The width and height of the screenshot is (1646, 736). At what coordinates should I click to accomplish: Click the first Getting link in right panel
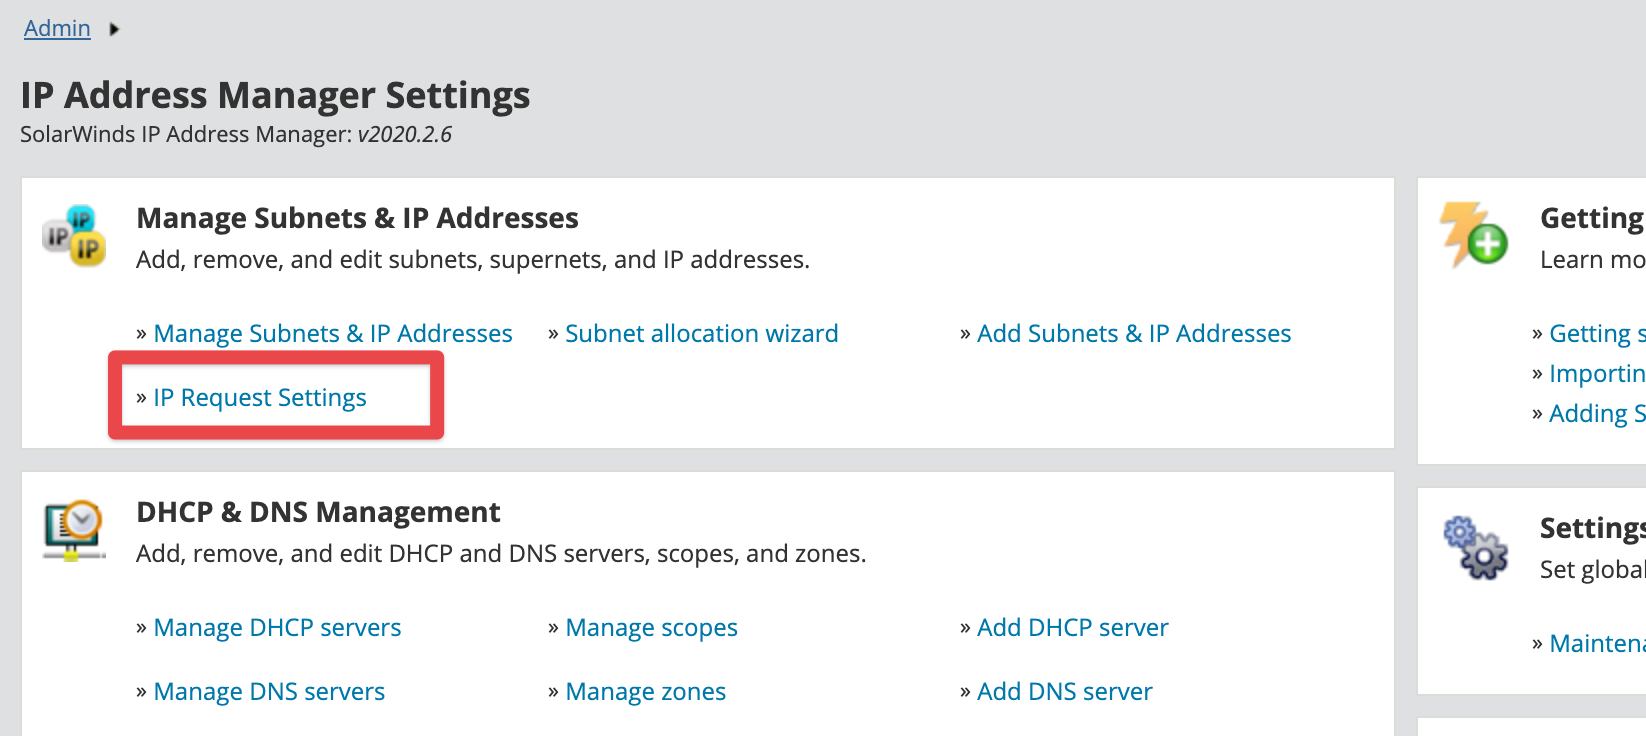pyautogui.click(x=1595, y=333)
